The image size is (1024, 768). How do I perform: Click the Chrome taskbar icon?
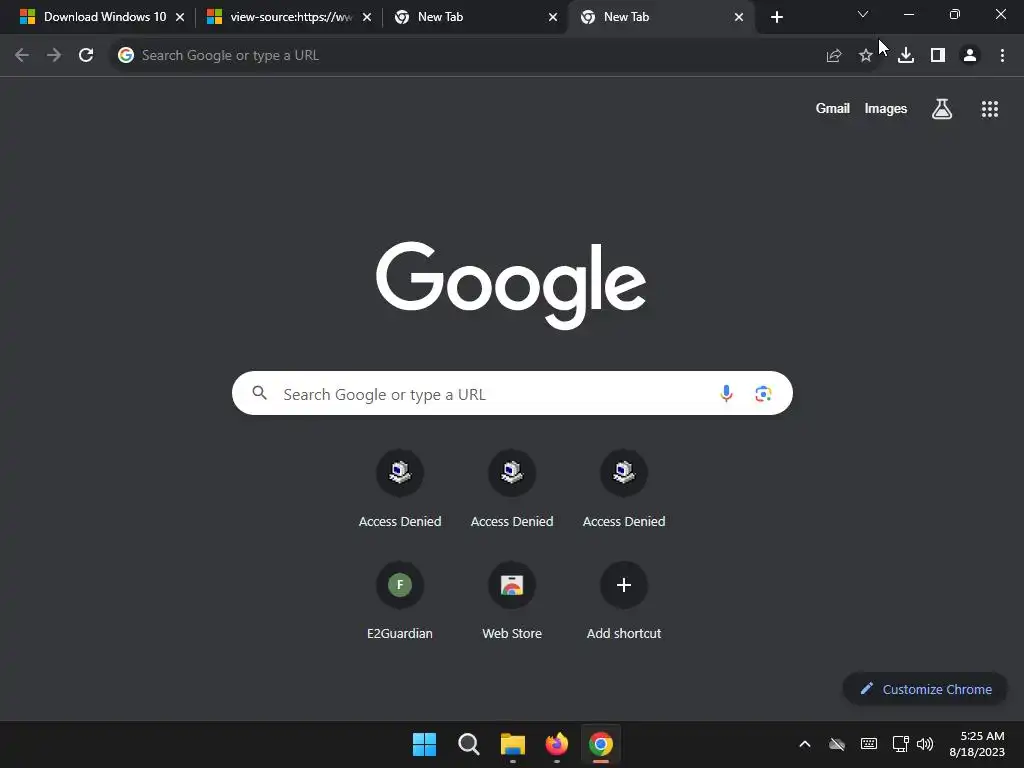(601, 744)
